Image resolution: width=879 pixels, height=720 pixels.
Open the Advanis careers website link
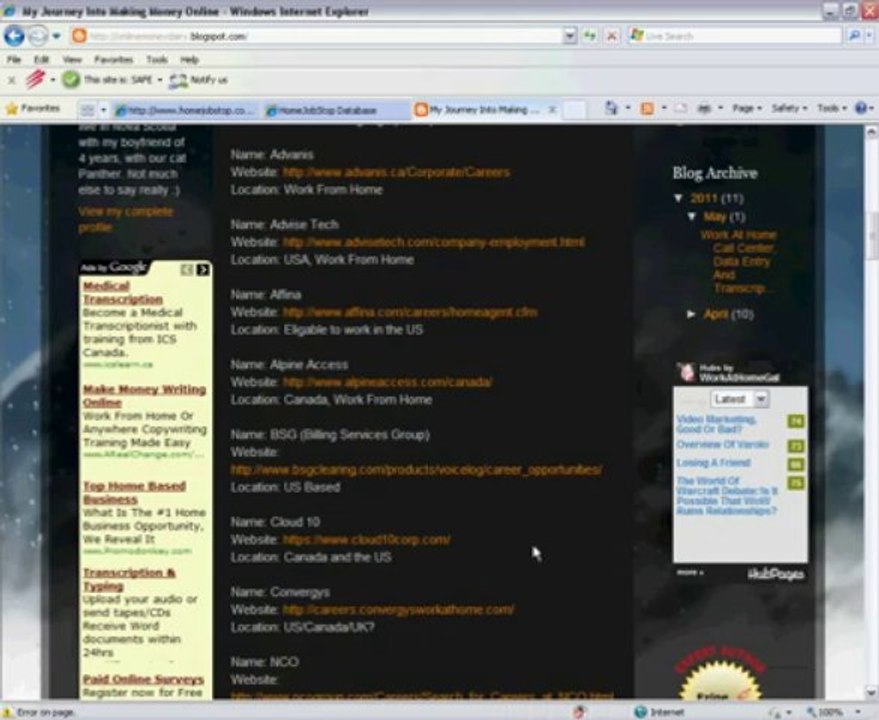point(396,172)
